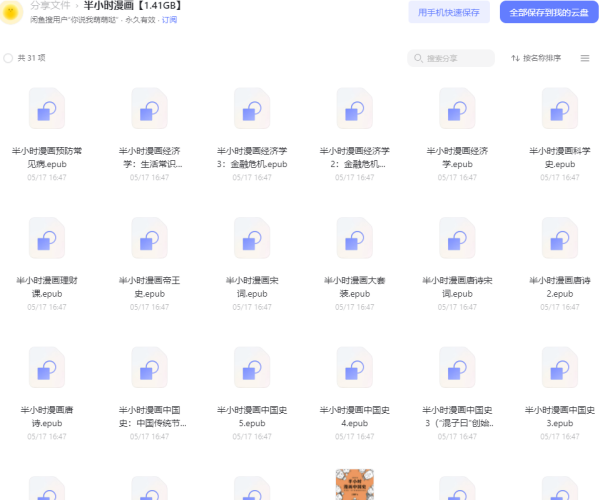Click 用手机快速保存 button
Screen dimensions: 600x500
click(449, 12)
